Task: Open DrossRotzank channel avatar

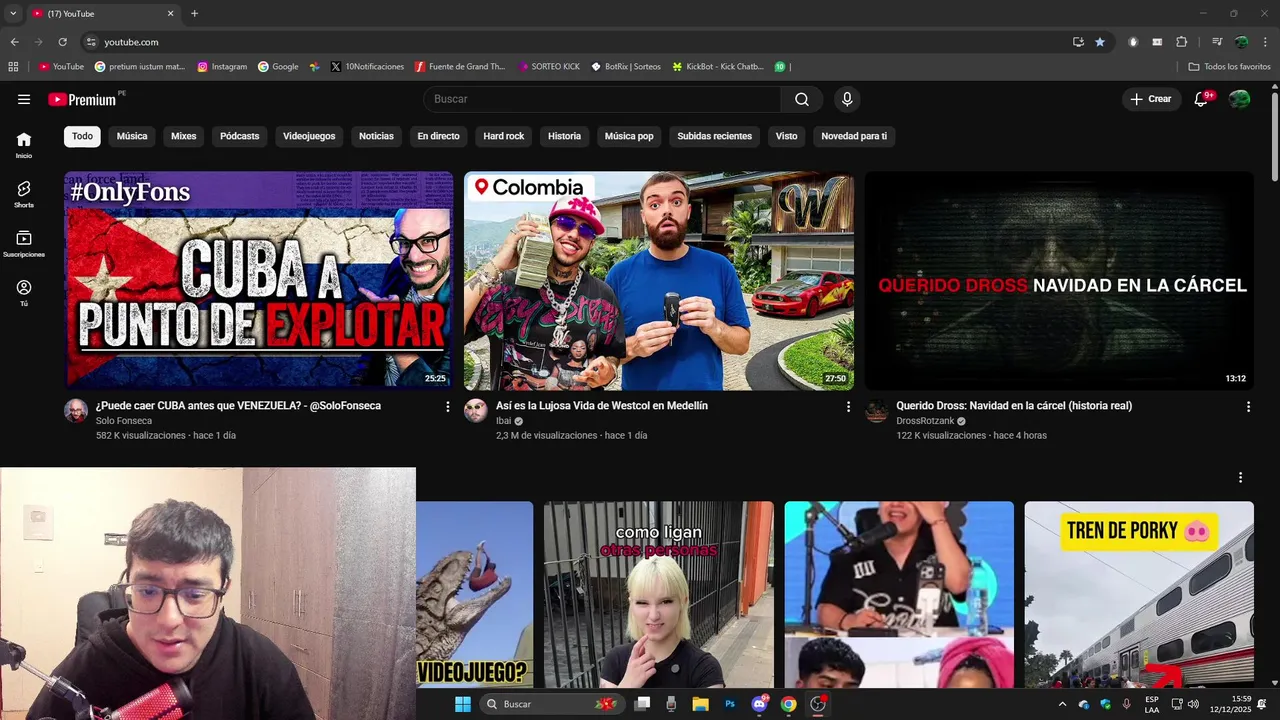Action: (876, 411)
